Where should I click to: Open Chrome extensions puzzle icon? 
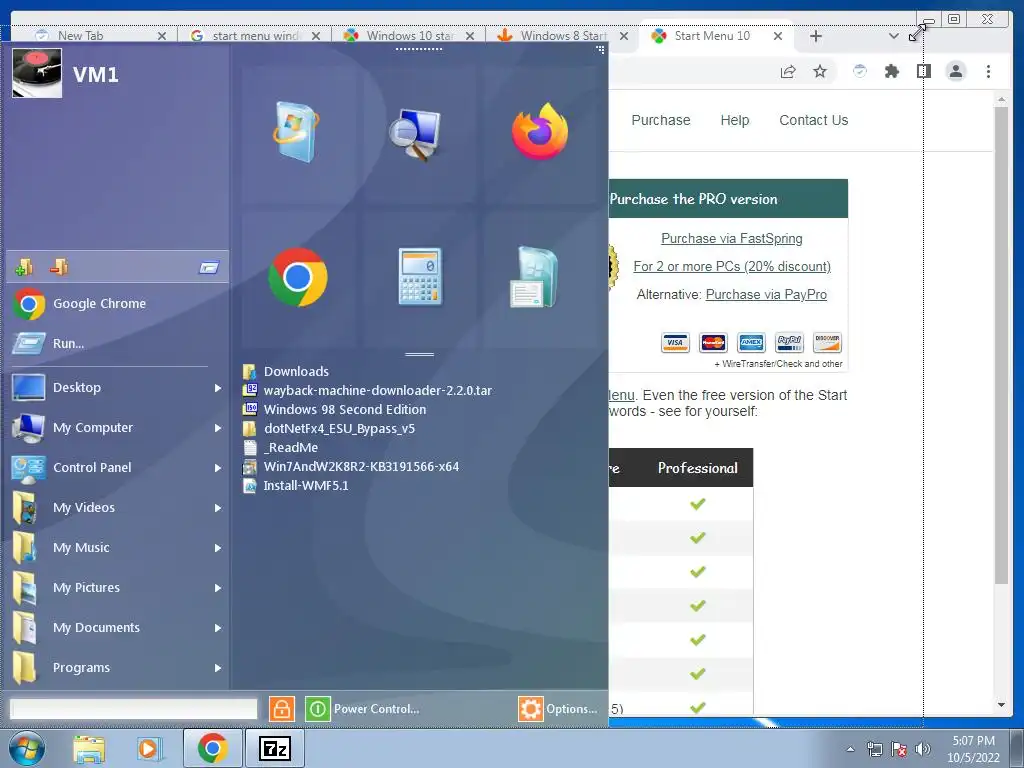click(x=891, y=71)
